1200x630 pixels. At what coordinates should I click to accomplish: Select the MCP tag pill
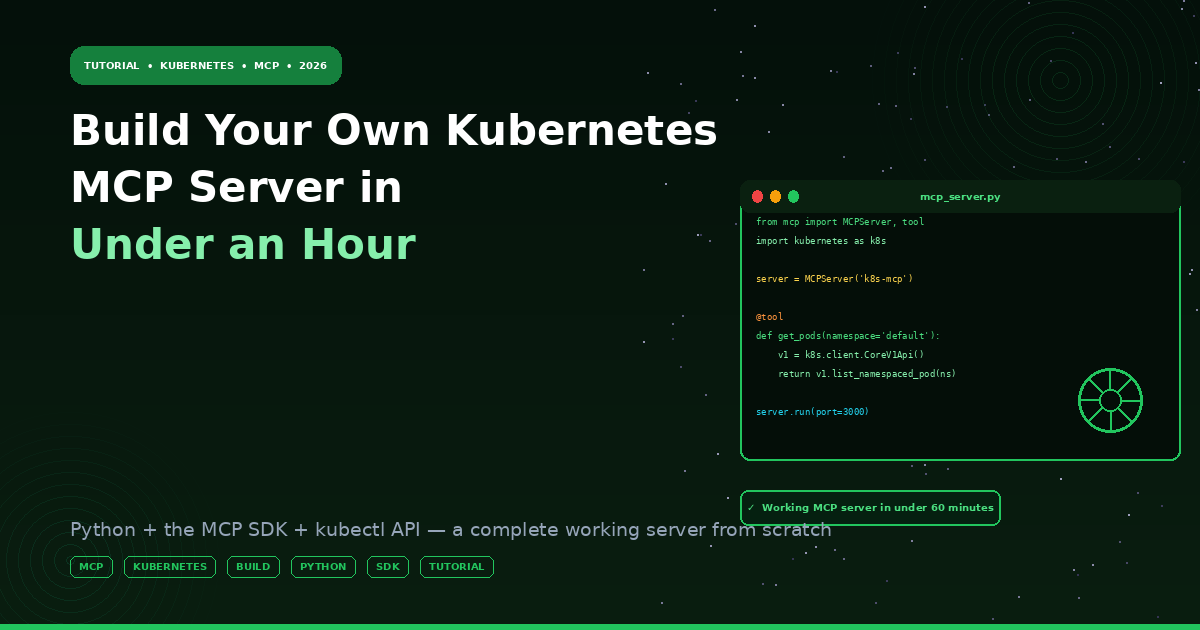click(x=91, y=567)
